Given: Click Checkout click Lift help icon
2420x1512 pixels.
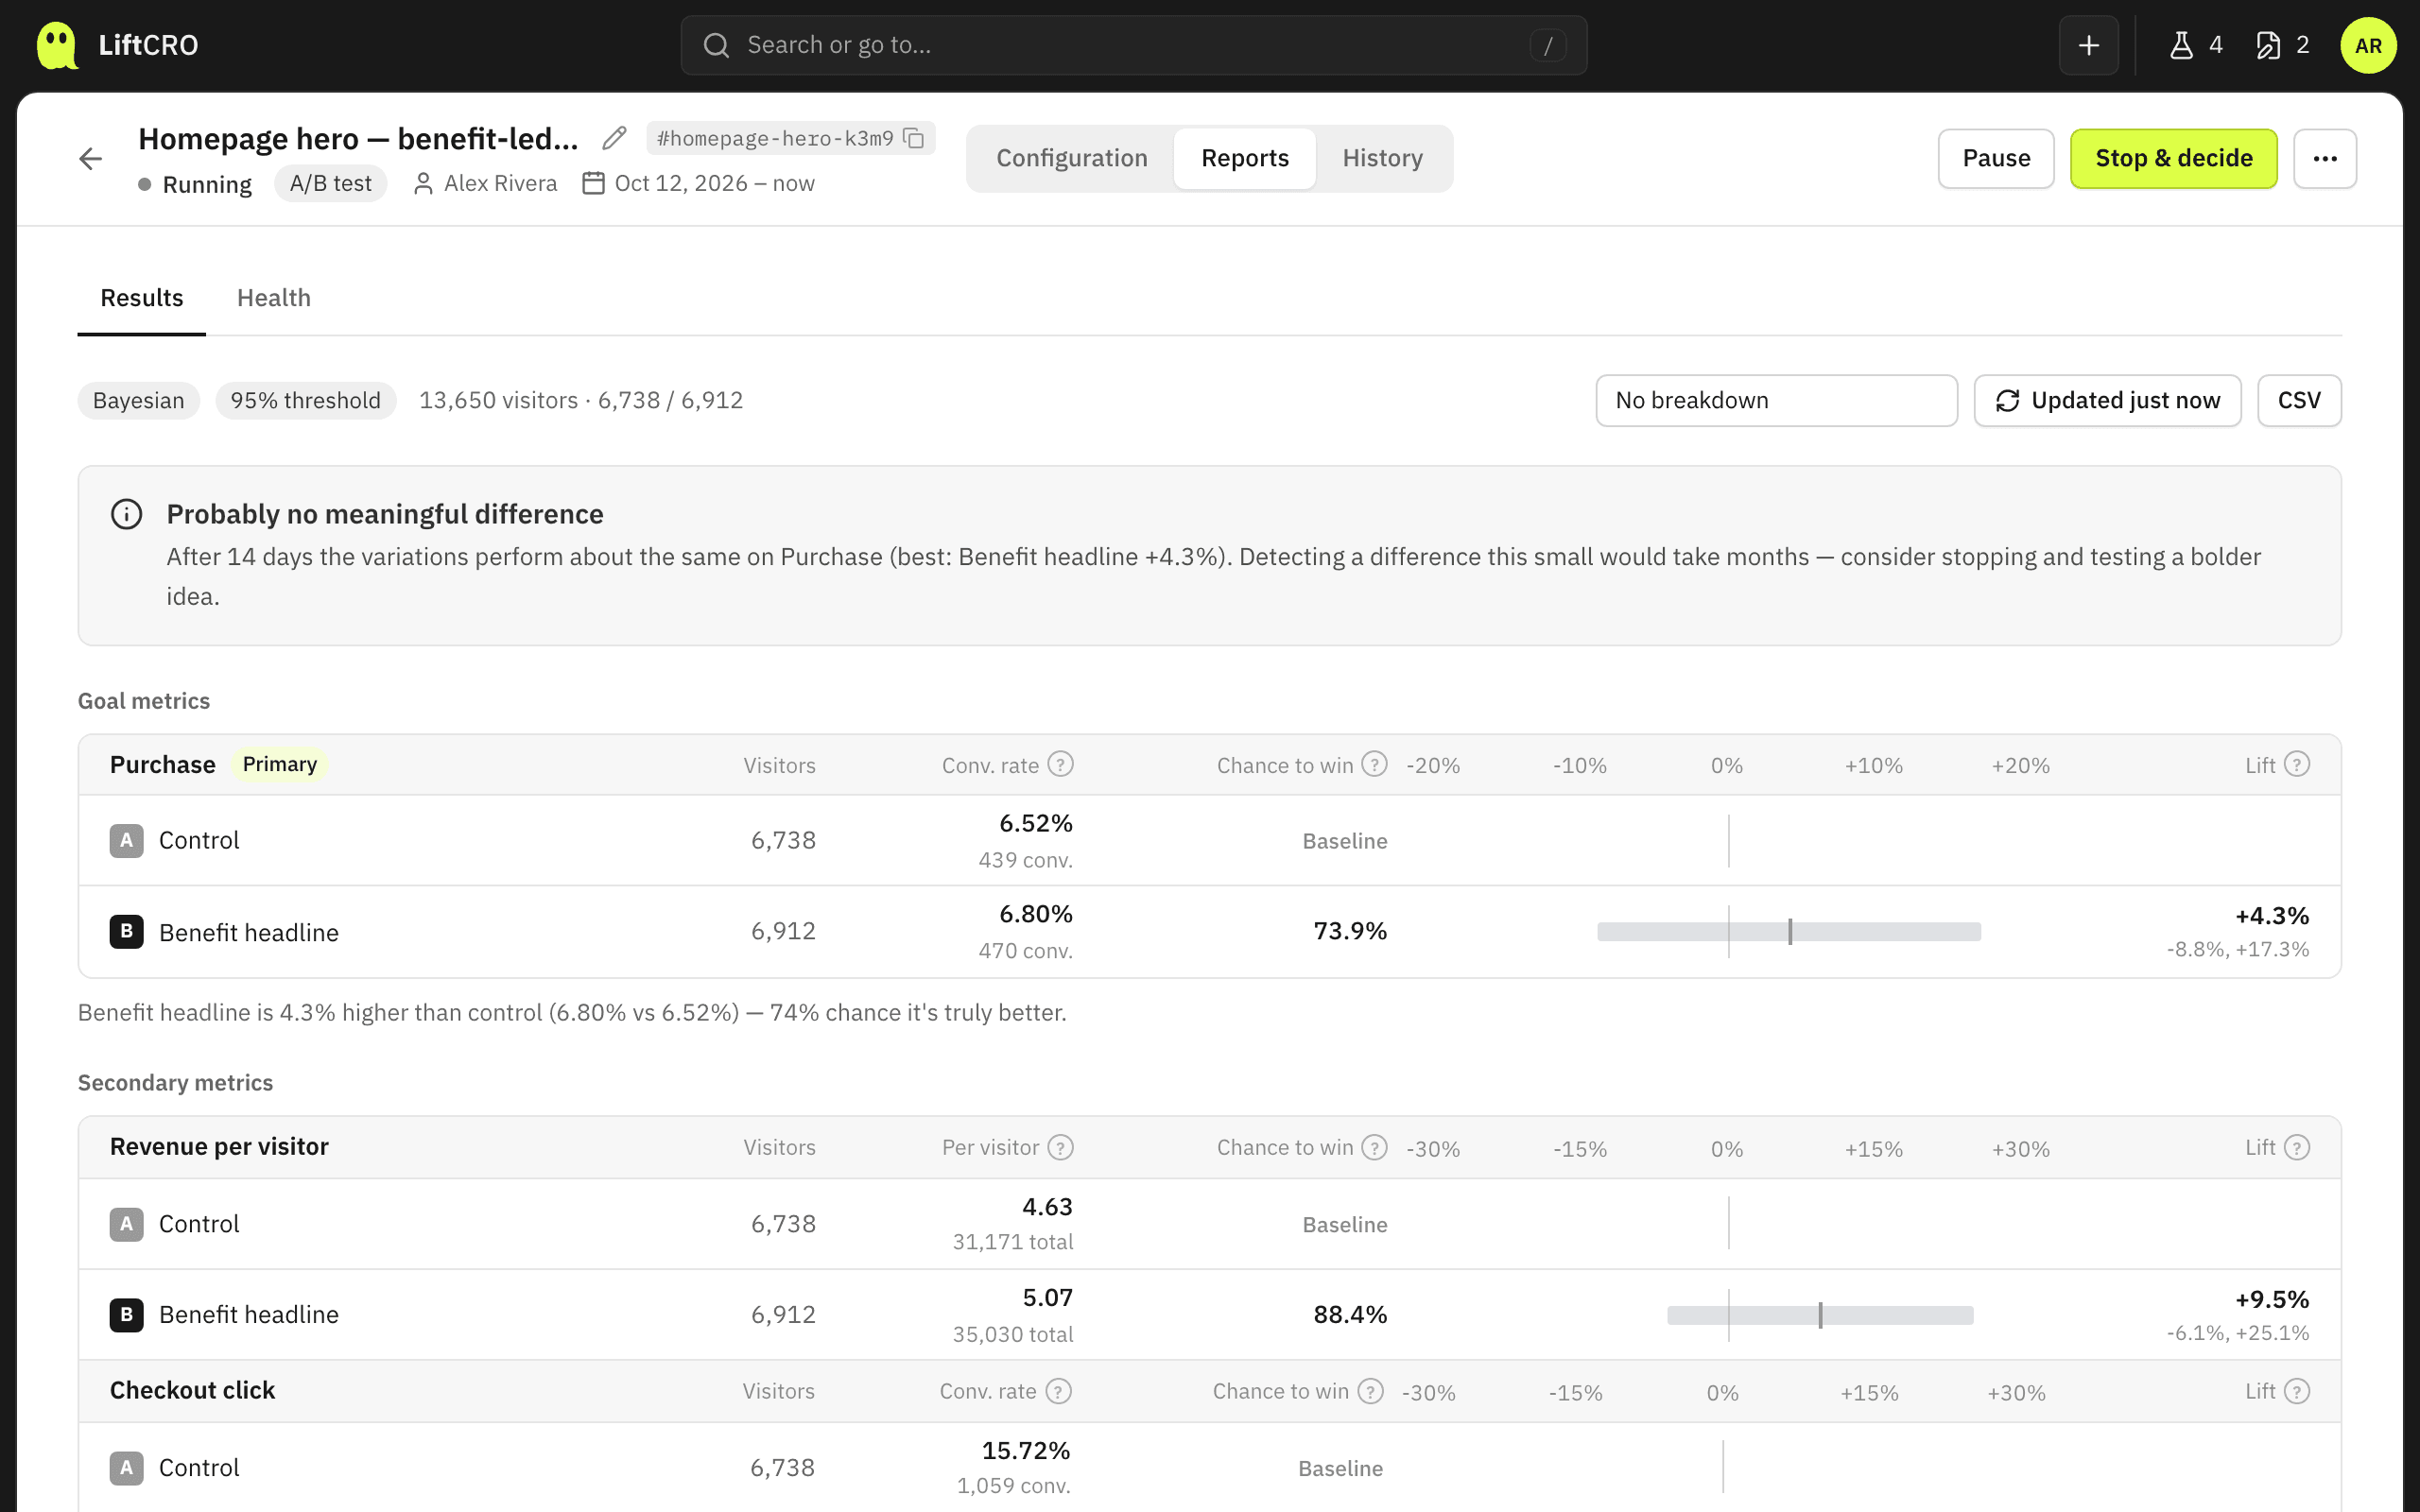Looking at the screenshot, I should click(x=2298, y=1391).
